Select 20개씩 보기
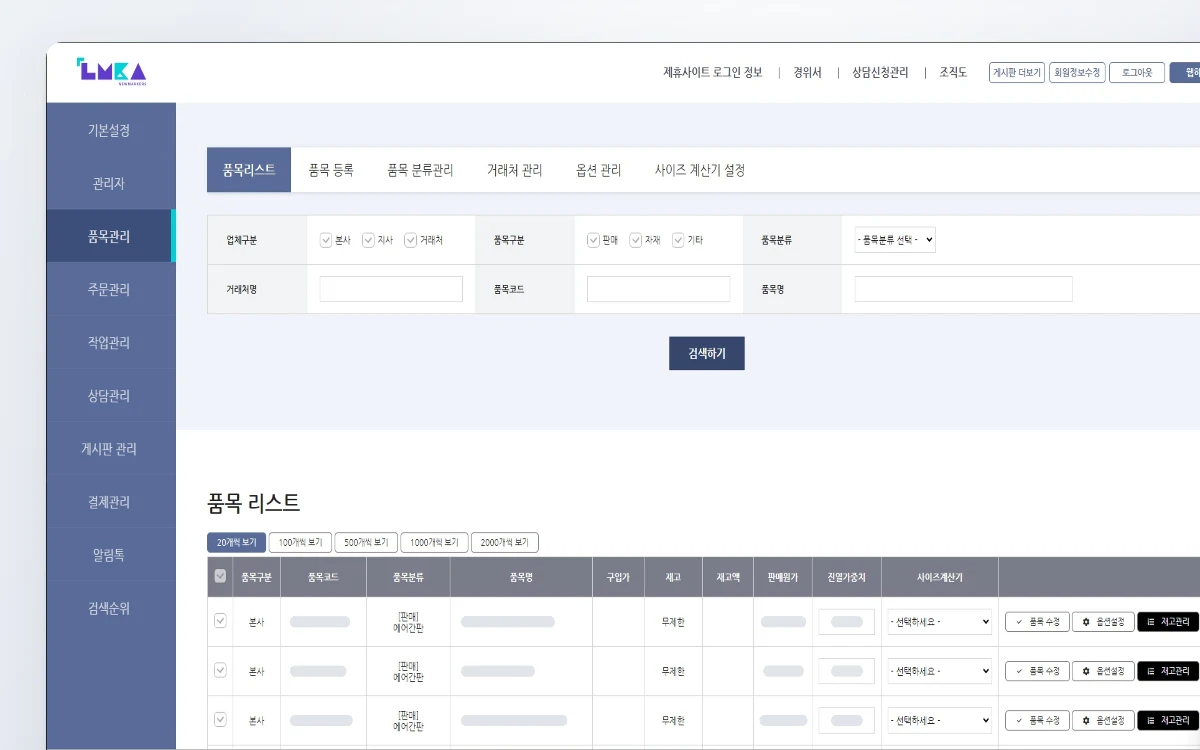 [236, 543]
